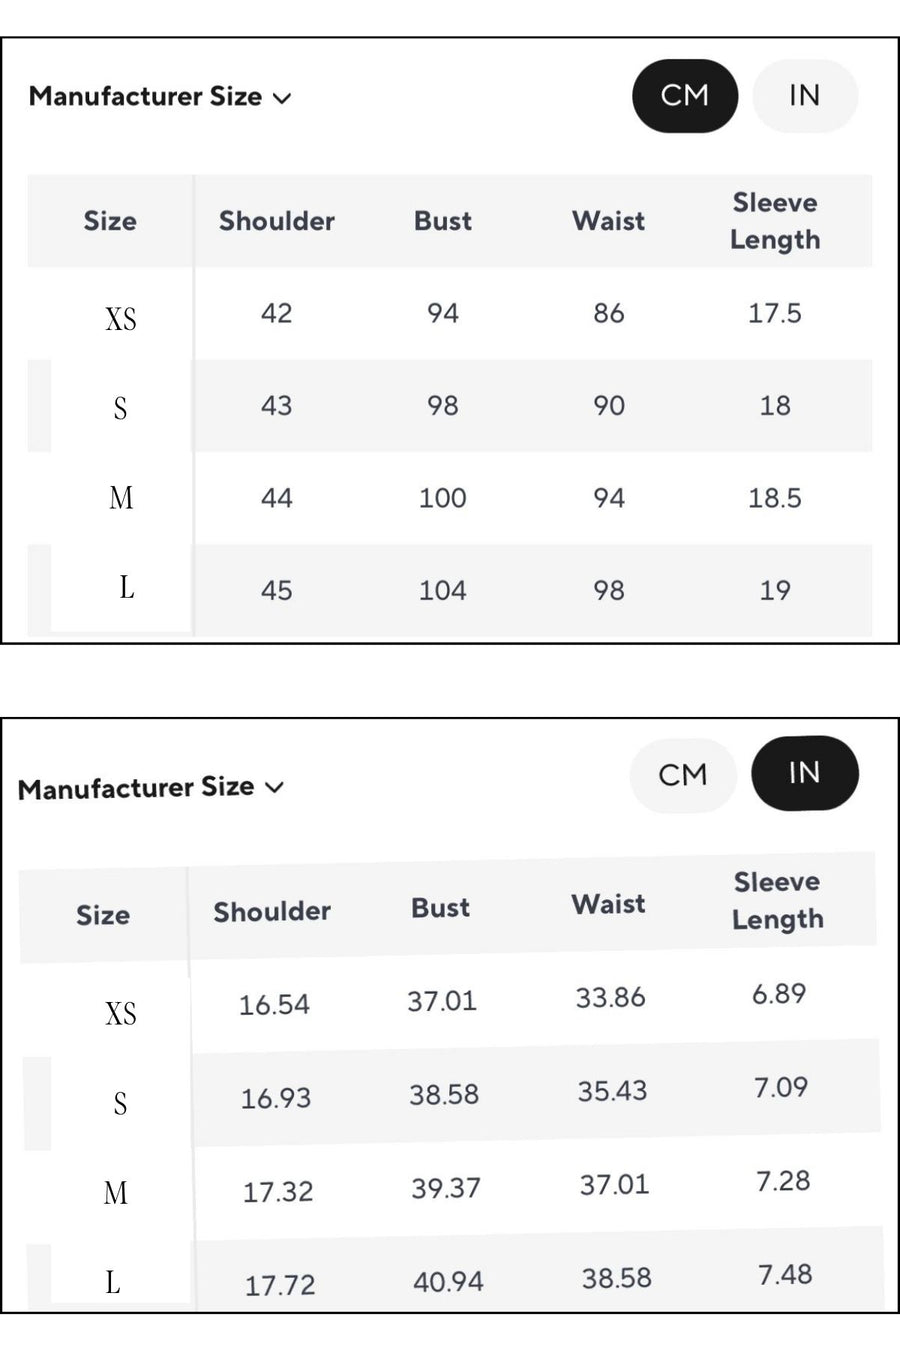900x1350 pixels.
Task: Select size L in the bottom chart
Action: click(113, 1283)
